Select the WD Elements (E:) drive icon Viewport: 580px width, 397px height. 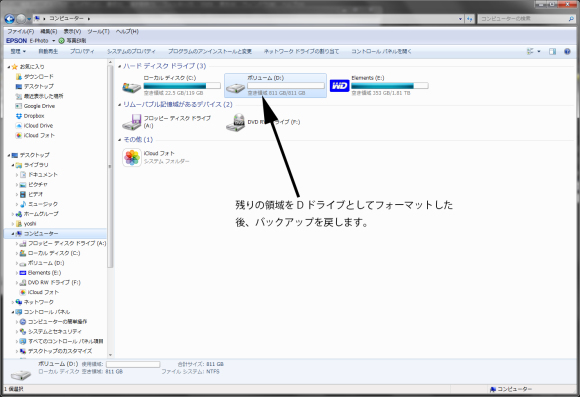(x=339, y=86)
